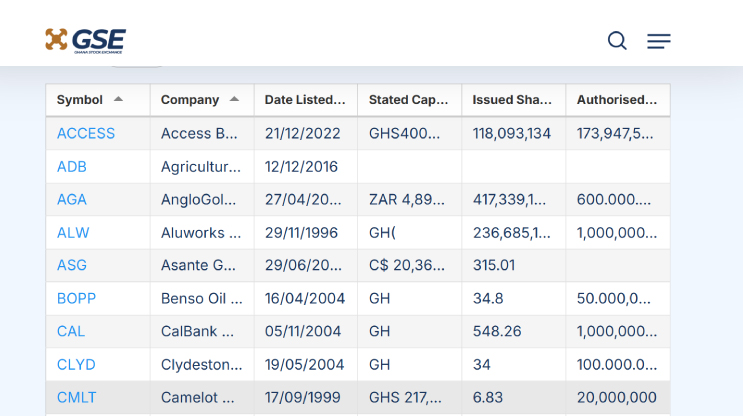Select the 'Asante G...' company cell
This screenshot has height=416, width=743.
(202, 265)
